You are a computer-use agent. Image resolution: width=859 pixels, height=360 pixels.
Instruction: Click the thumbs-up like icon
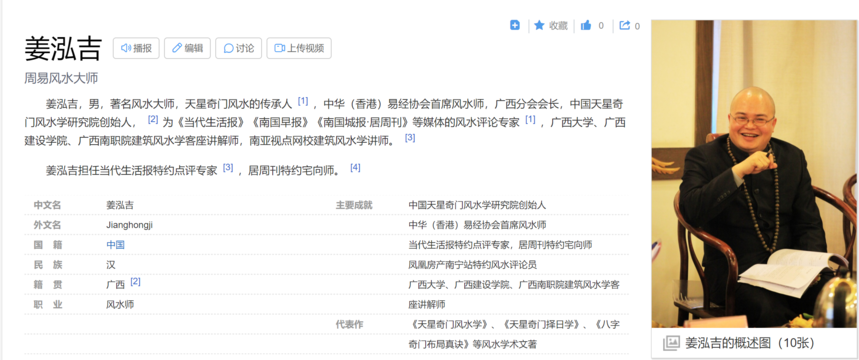click(586, 25)
